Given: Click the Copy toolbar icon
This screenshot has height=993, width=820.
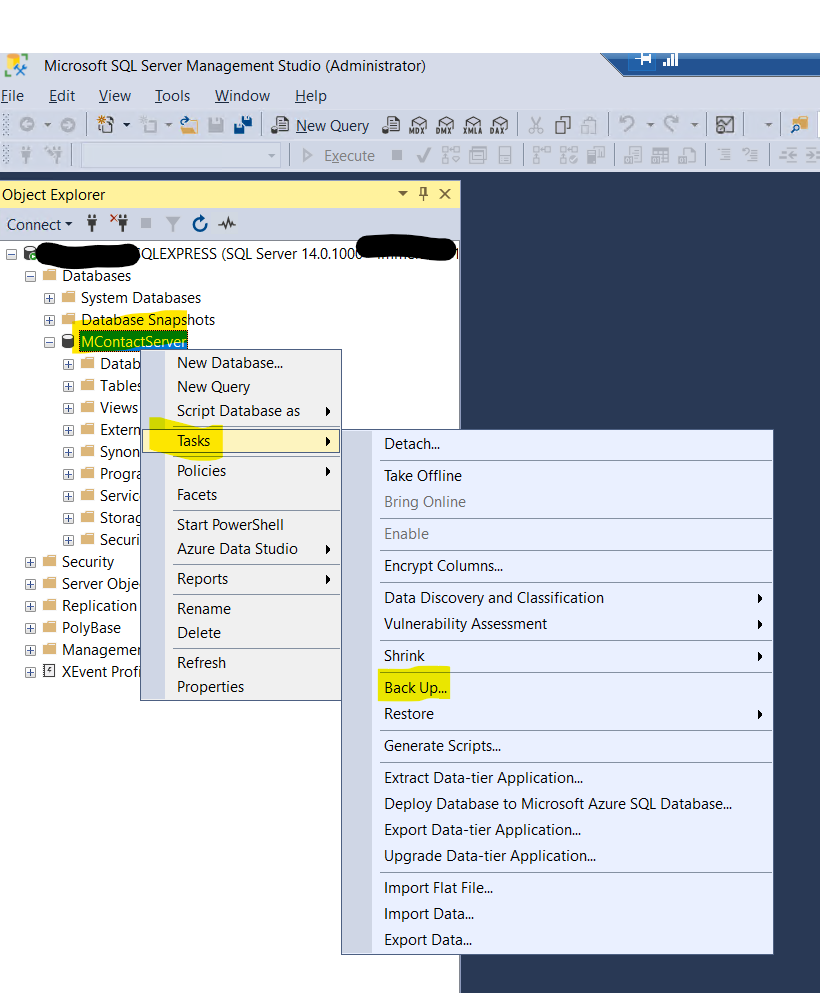Looking at the screenshot, I should (x=562, y=125).
